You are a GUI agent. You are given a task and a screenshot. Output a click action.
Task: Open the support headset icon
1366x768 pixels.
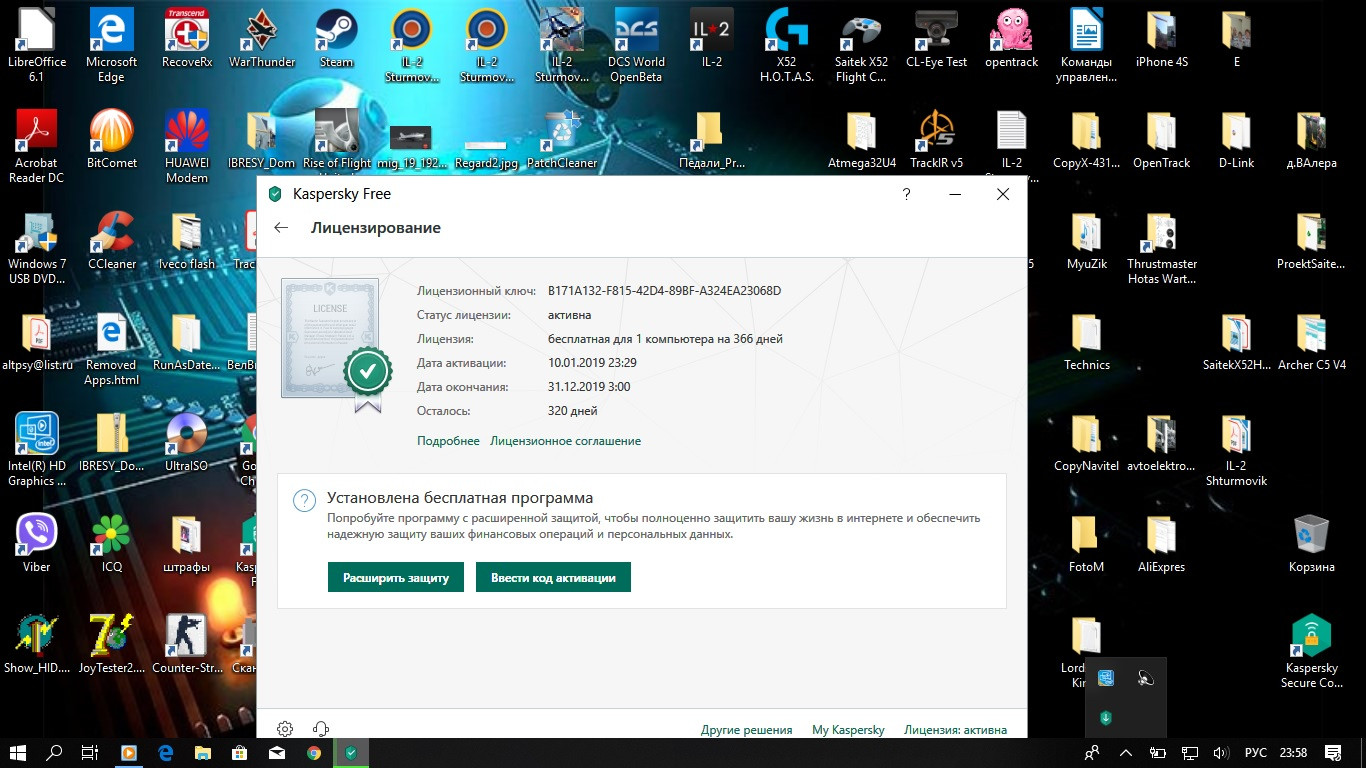tap(321, 729)
